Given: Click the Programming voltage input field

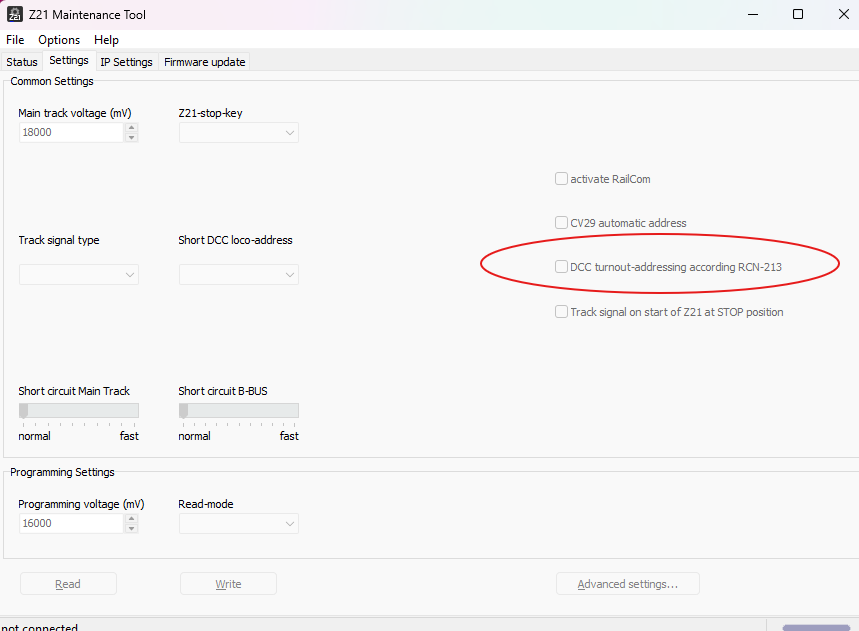Looking at the screenshot, I should pyautogui.click(x=71, y=524).
